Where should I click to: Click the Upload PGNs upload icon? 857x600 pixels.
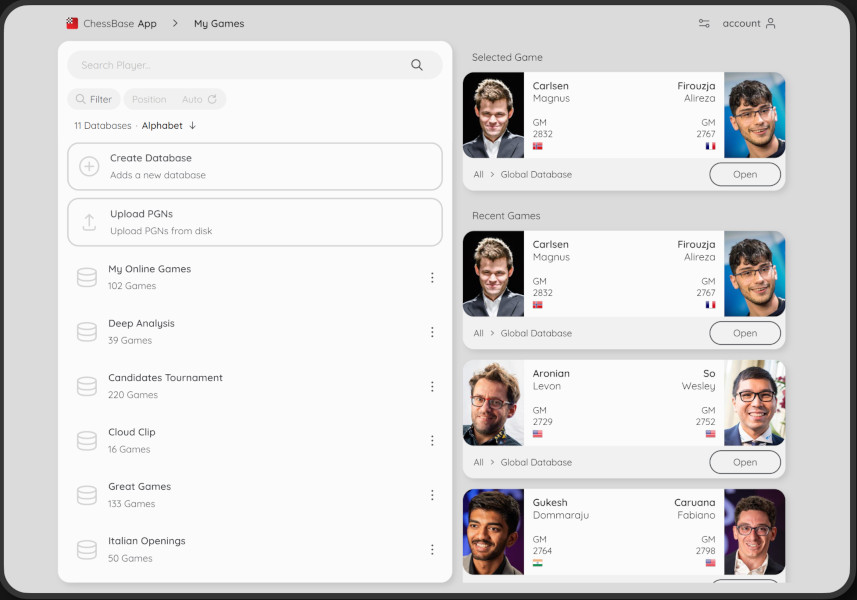[89, 222]
